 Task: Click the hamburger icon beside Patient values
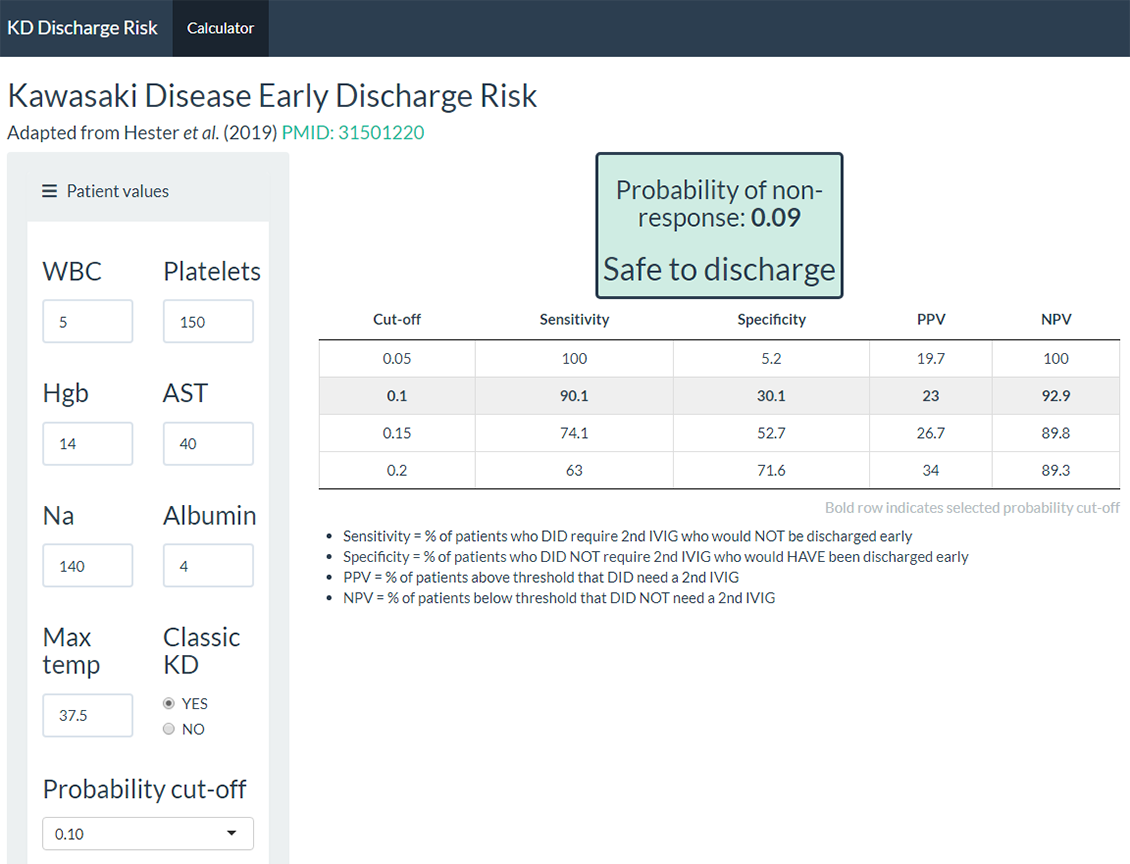[49, 191]
